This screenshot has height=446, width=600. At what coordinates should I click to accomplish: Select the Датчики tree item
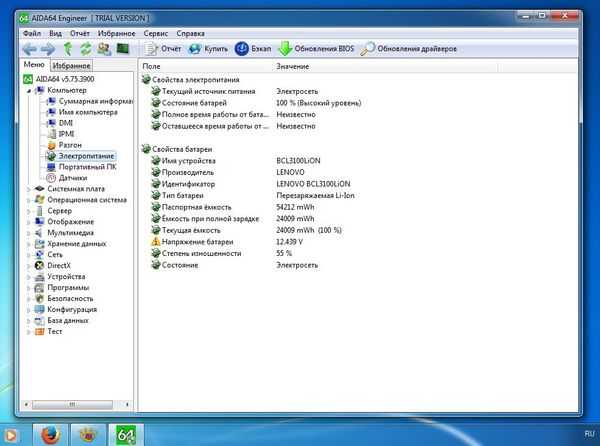point(73,178)
